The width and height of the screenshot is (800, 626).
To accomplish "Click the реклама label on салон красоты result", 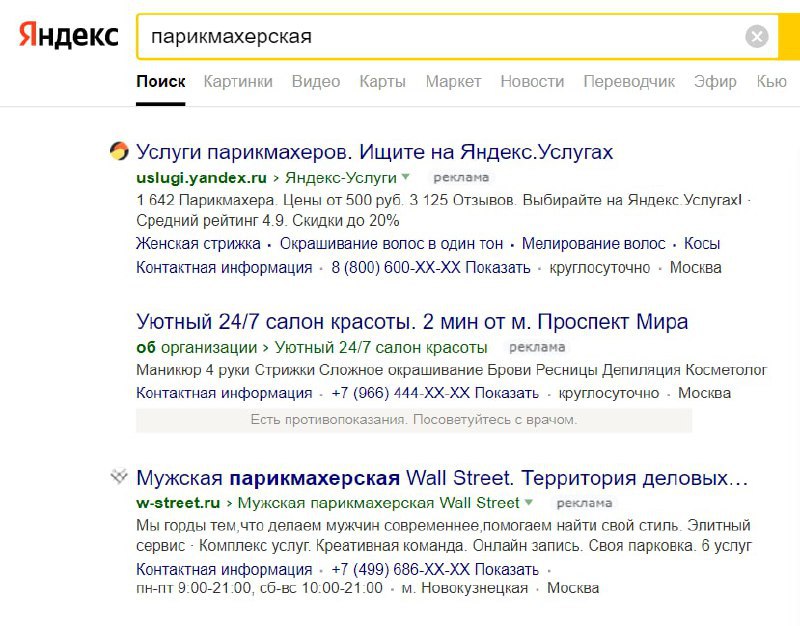I will 537,347.
